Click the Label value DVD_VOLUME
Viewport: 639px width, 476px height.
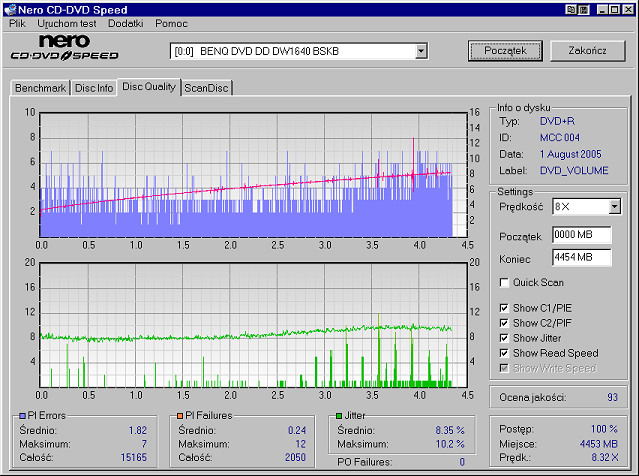574,171
